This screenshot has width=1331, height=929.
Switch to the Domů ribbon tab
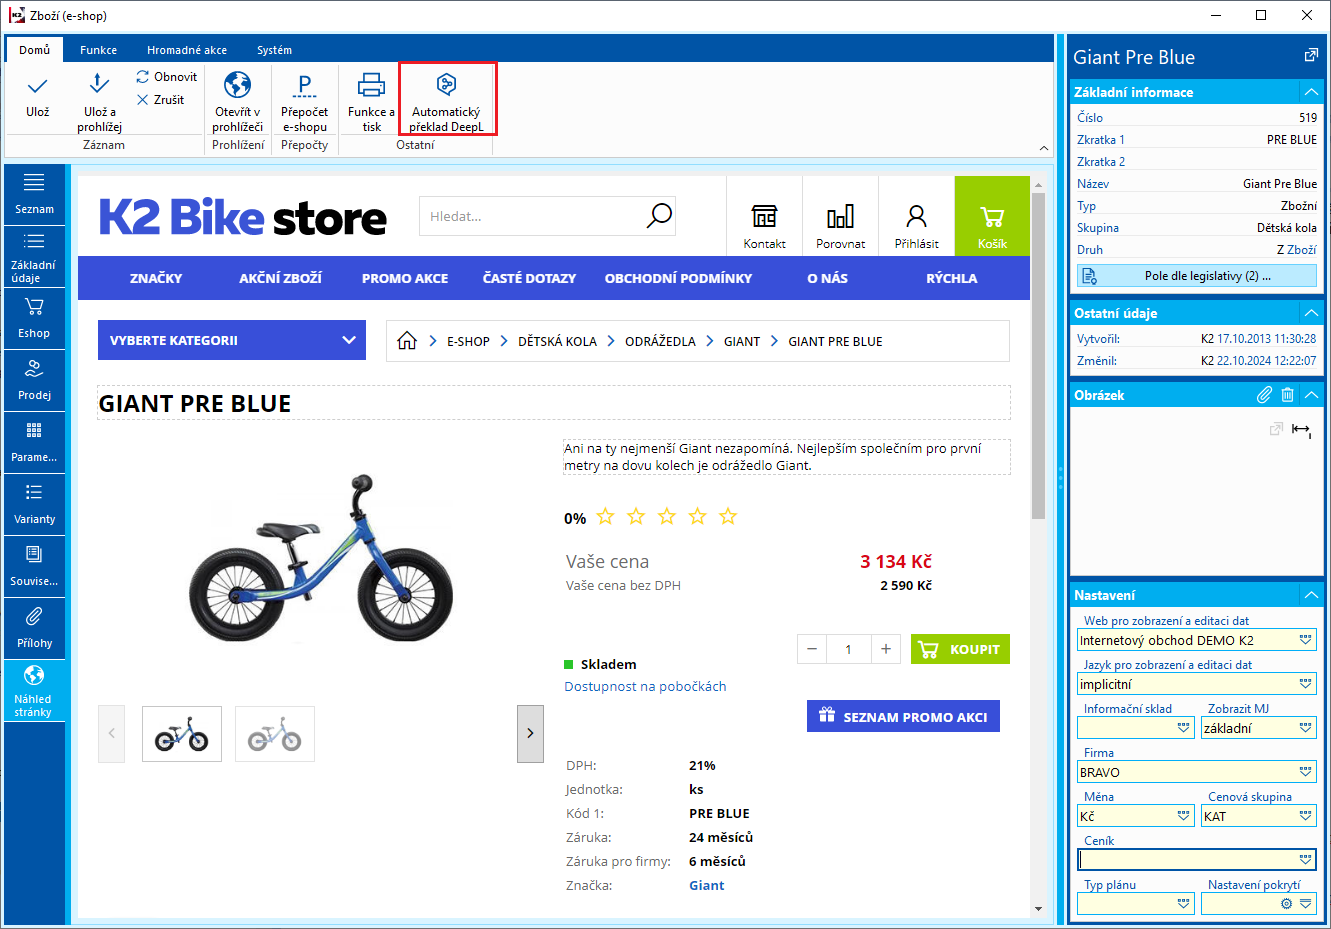(x=35, y=49)
